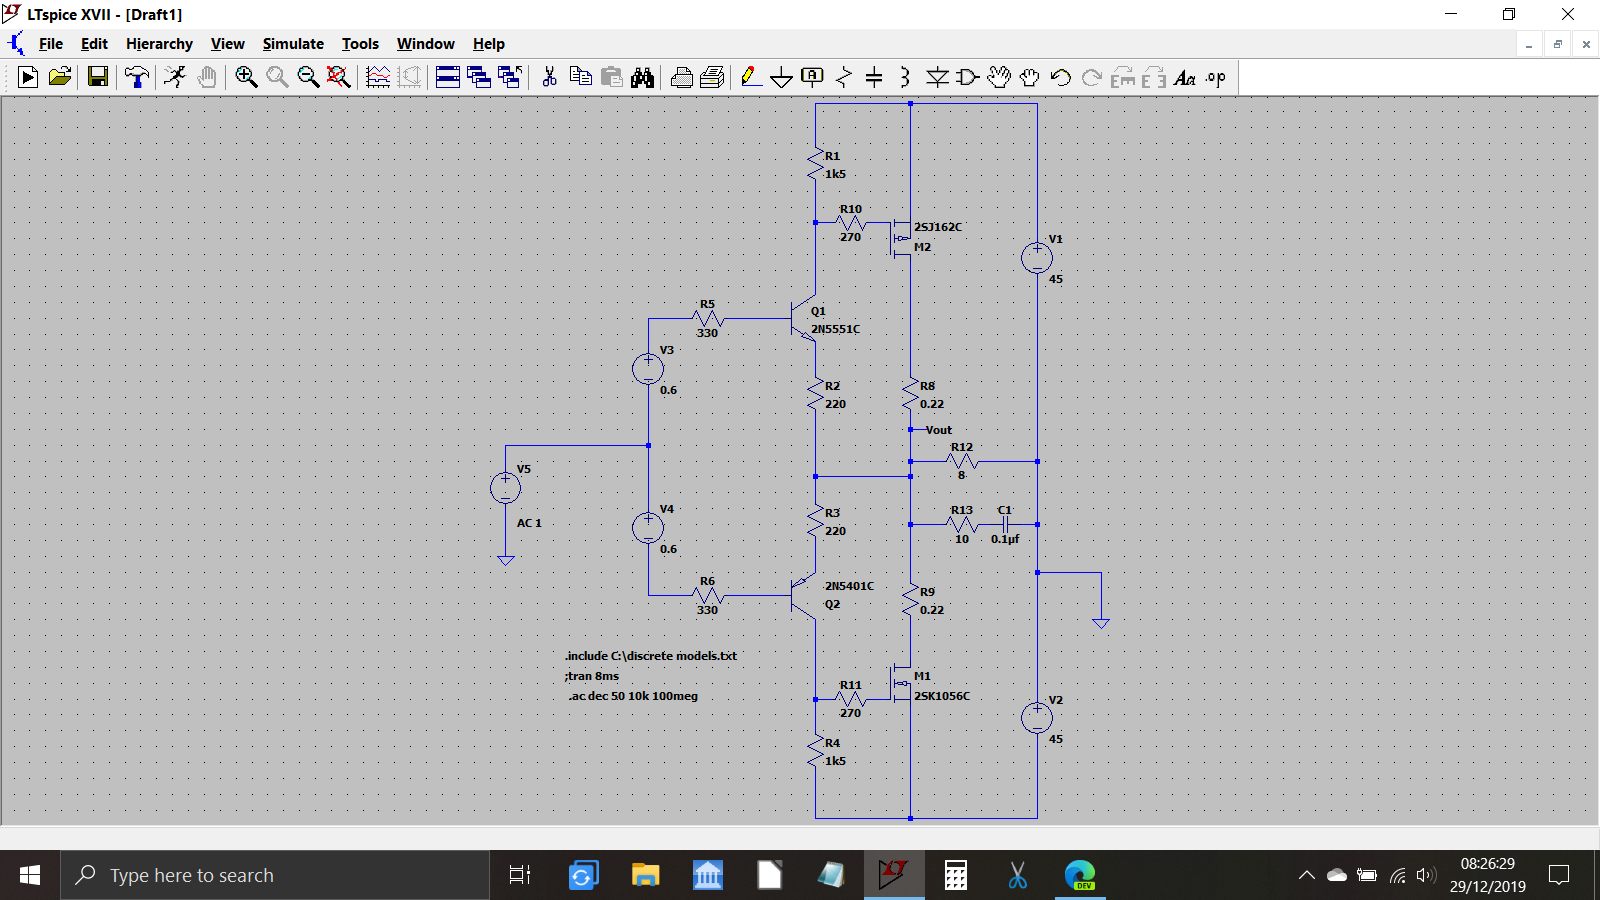1600x900 pixels.
Task: Select voltage source V1 symbol
Action: tap(1037, 258)
